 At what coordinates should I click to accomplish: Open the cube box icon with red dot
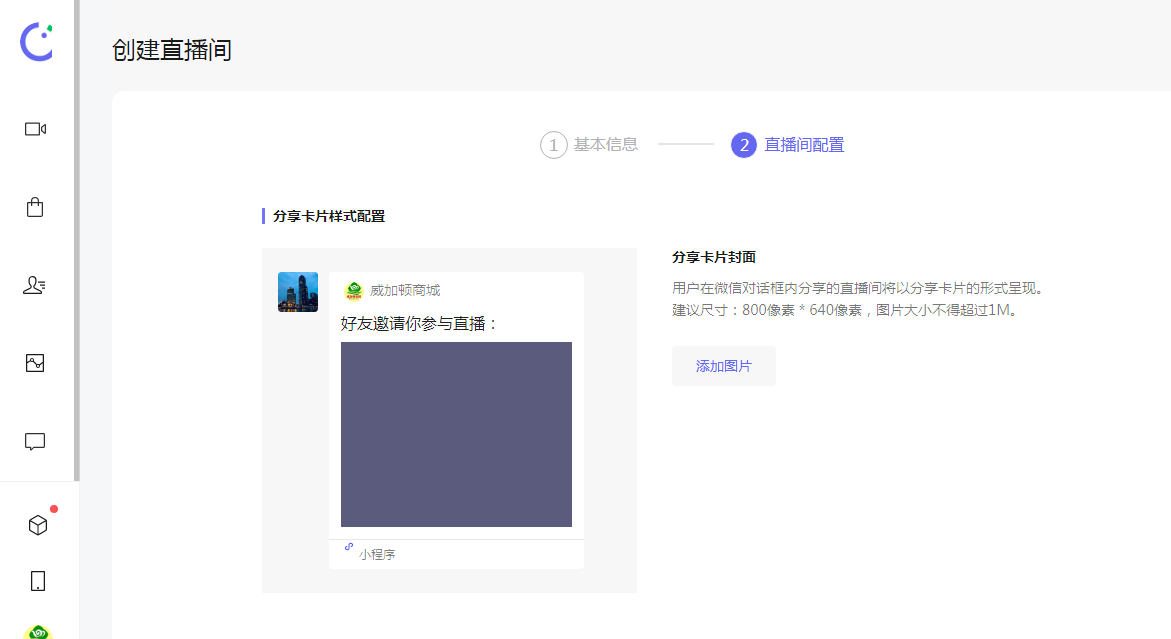click(38, 525)
